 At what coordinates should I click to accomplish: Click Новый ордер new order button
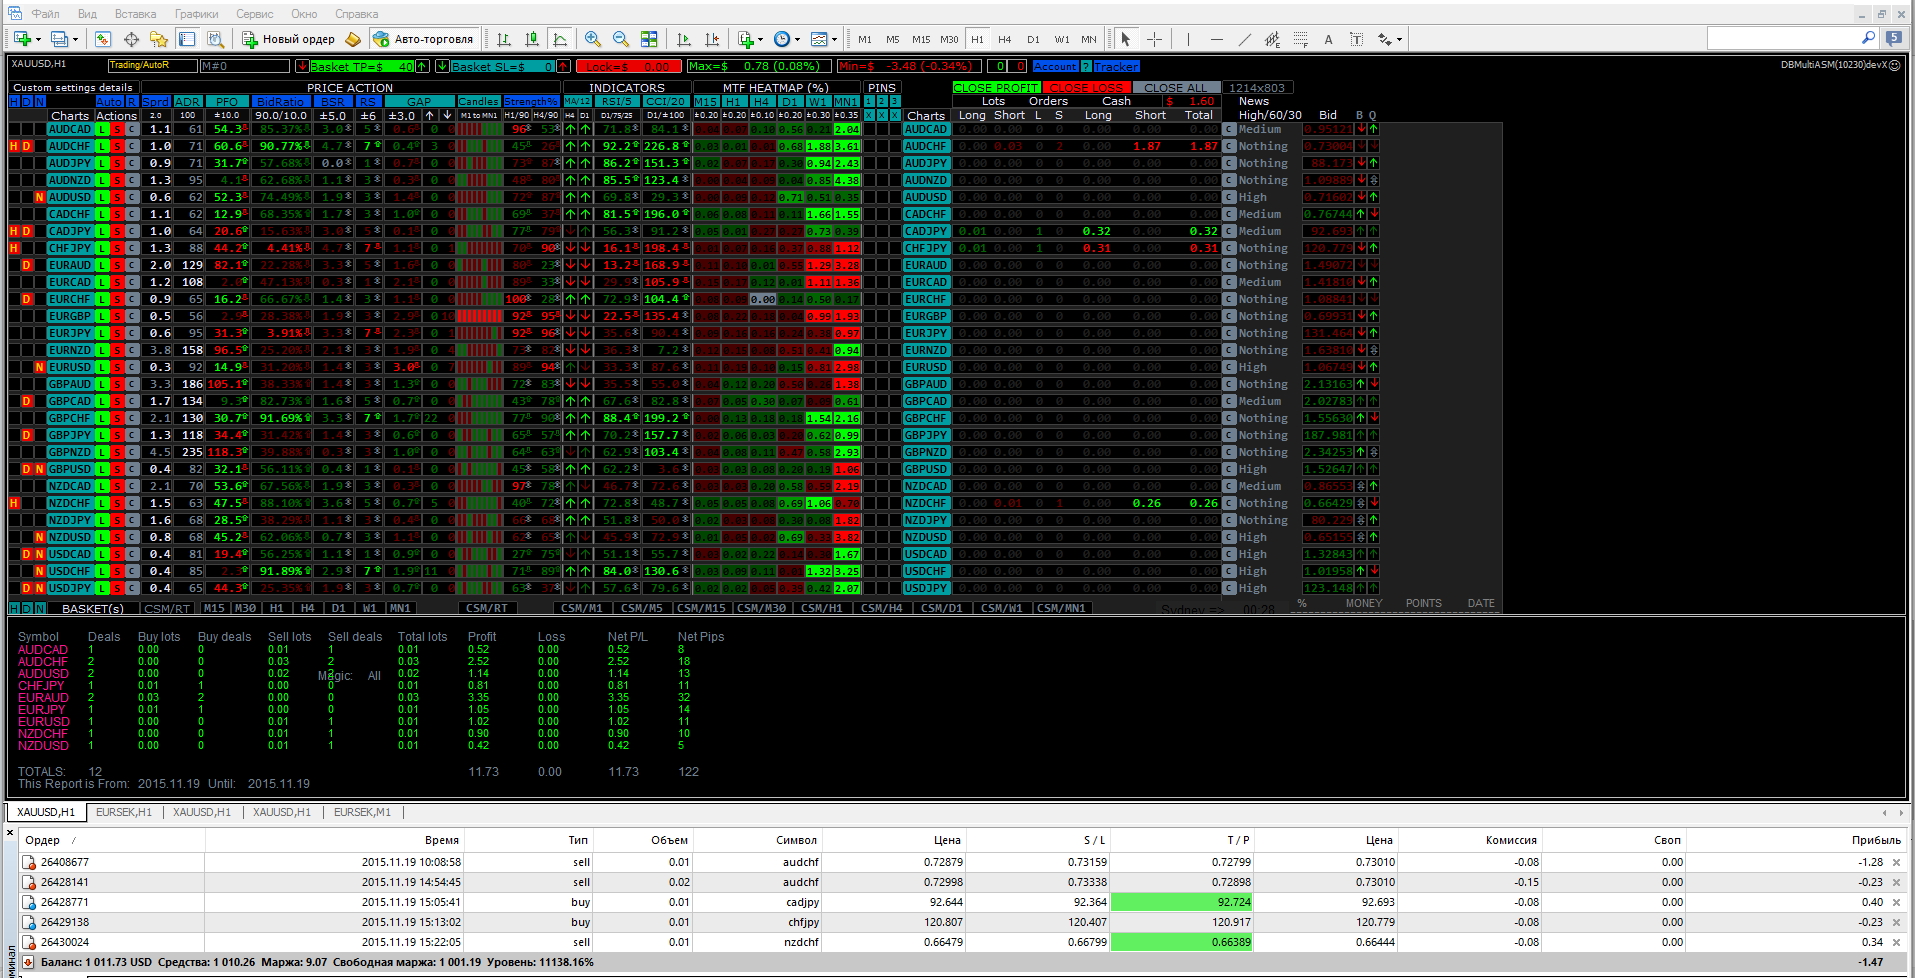[289, 39]
